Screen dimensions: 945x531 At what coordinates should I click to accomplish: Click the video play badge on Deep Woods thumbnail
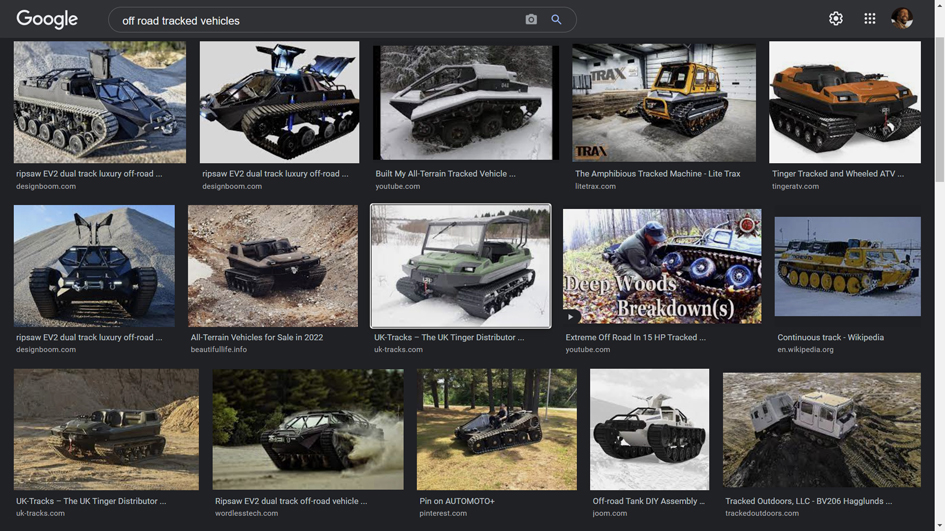pos(570,316)
